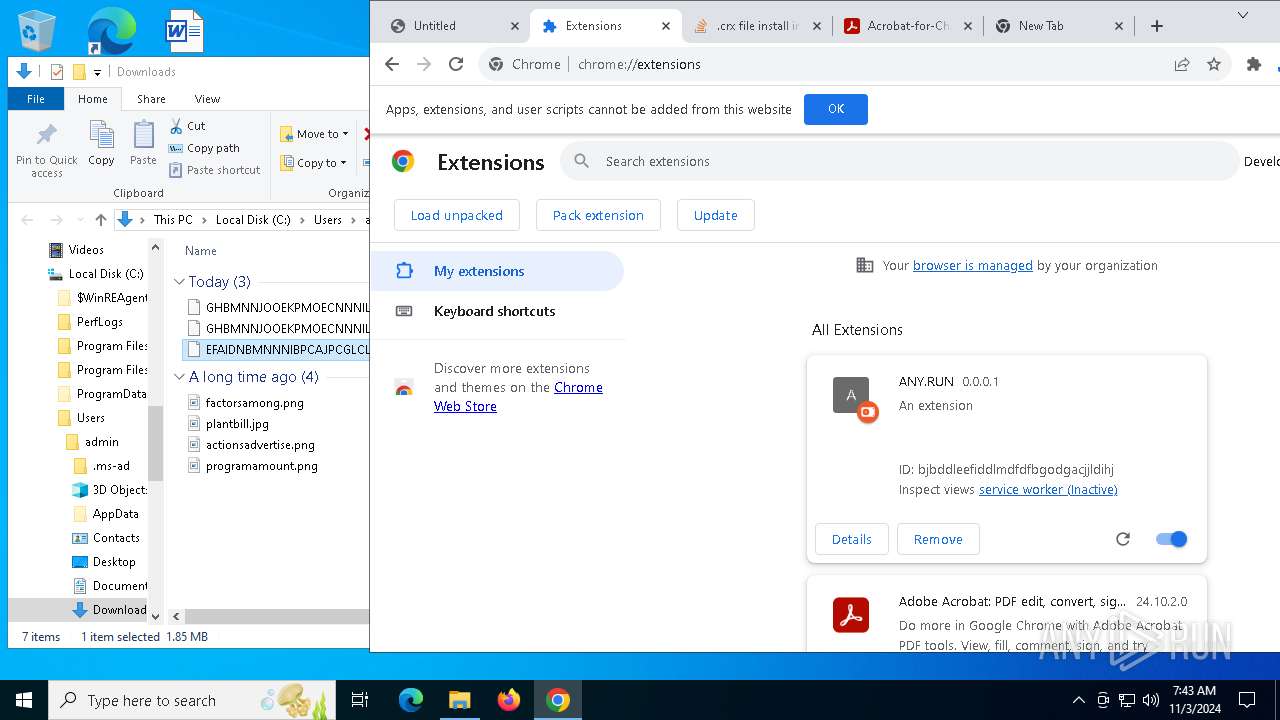1280x720 pixels.
Task: Open Windows Start menu
Action: click(x=24, y=700)
